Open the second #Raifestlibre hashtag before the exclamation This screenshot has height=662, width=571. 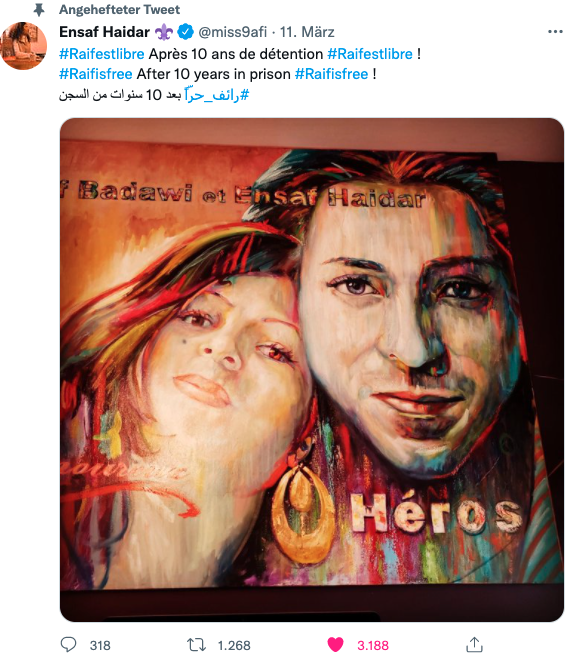(x=370, y=54)
